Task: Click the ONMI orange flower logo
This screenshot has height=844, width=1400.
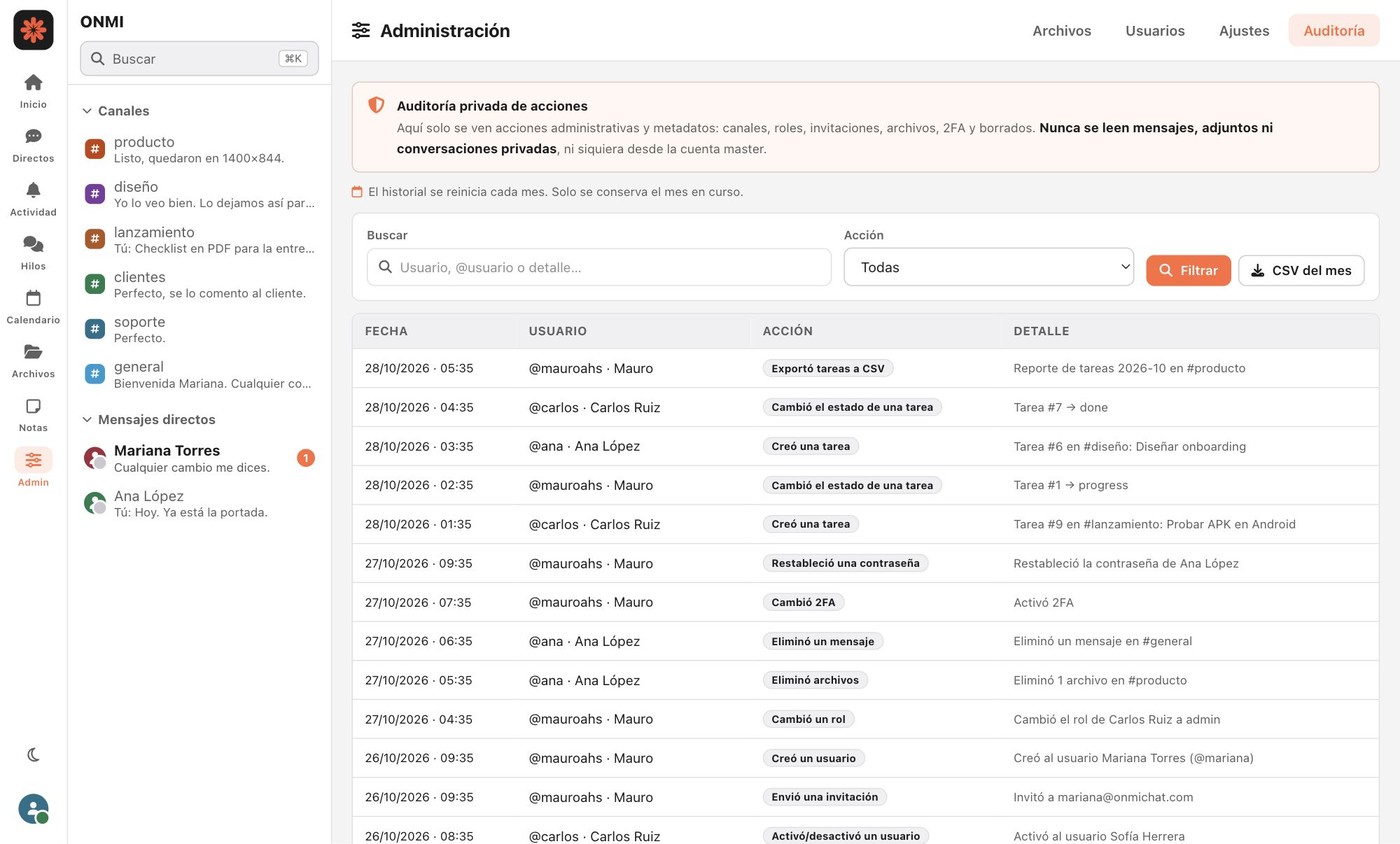Action: pos(33,30)
